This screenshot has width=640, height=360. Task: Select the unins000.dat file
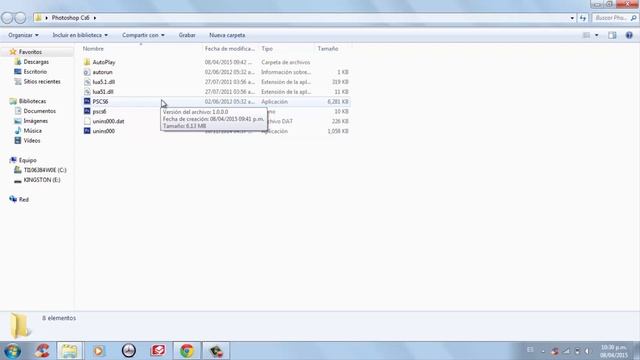(x=108, y=121)
